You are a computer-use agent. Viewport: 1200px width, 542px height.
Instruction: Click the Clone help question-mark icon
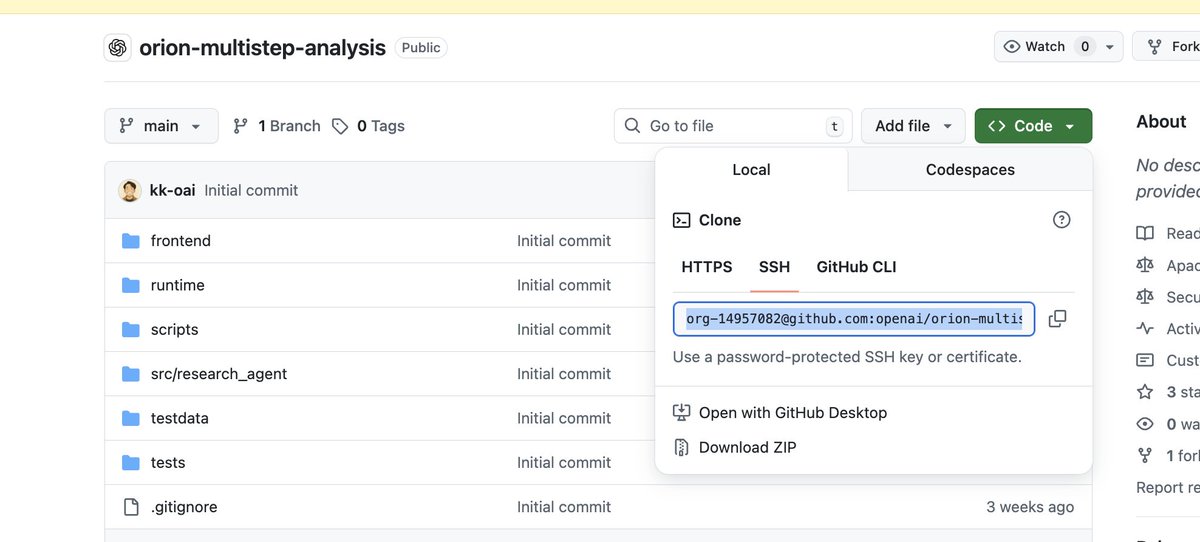1062,220
